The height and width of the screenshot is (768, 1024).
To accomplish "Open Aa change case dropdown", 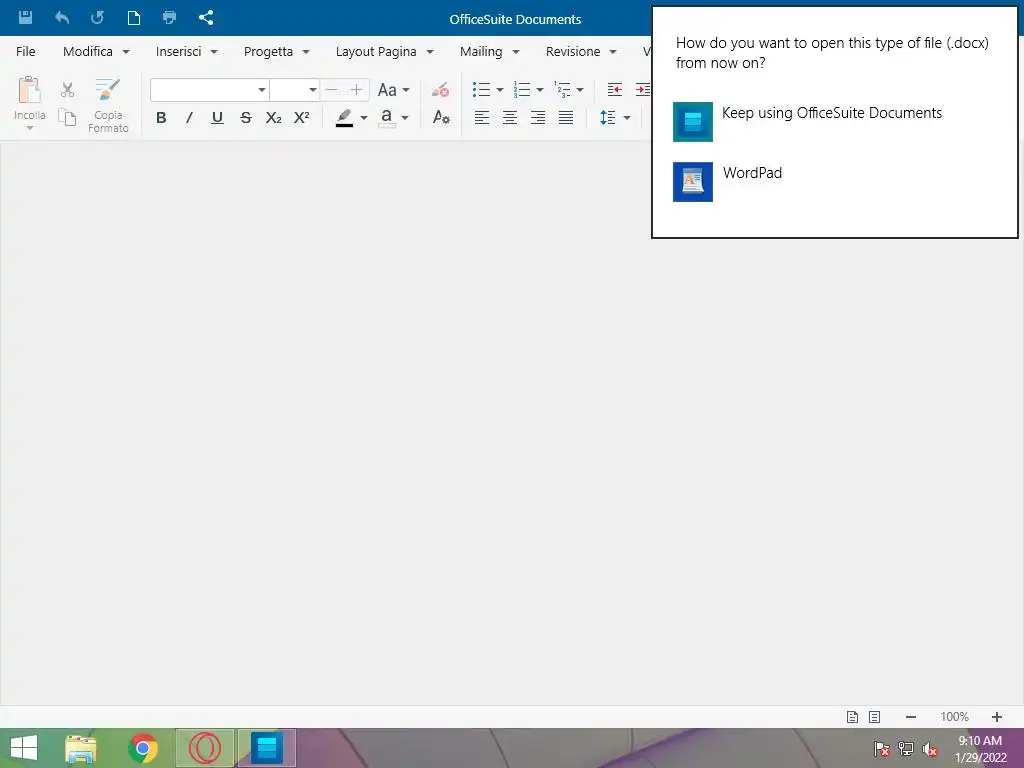I will coord(394,89).
